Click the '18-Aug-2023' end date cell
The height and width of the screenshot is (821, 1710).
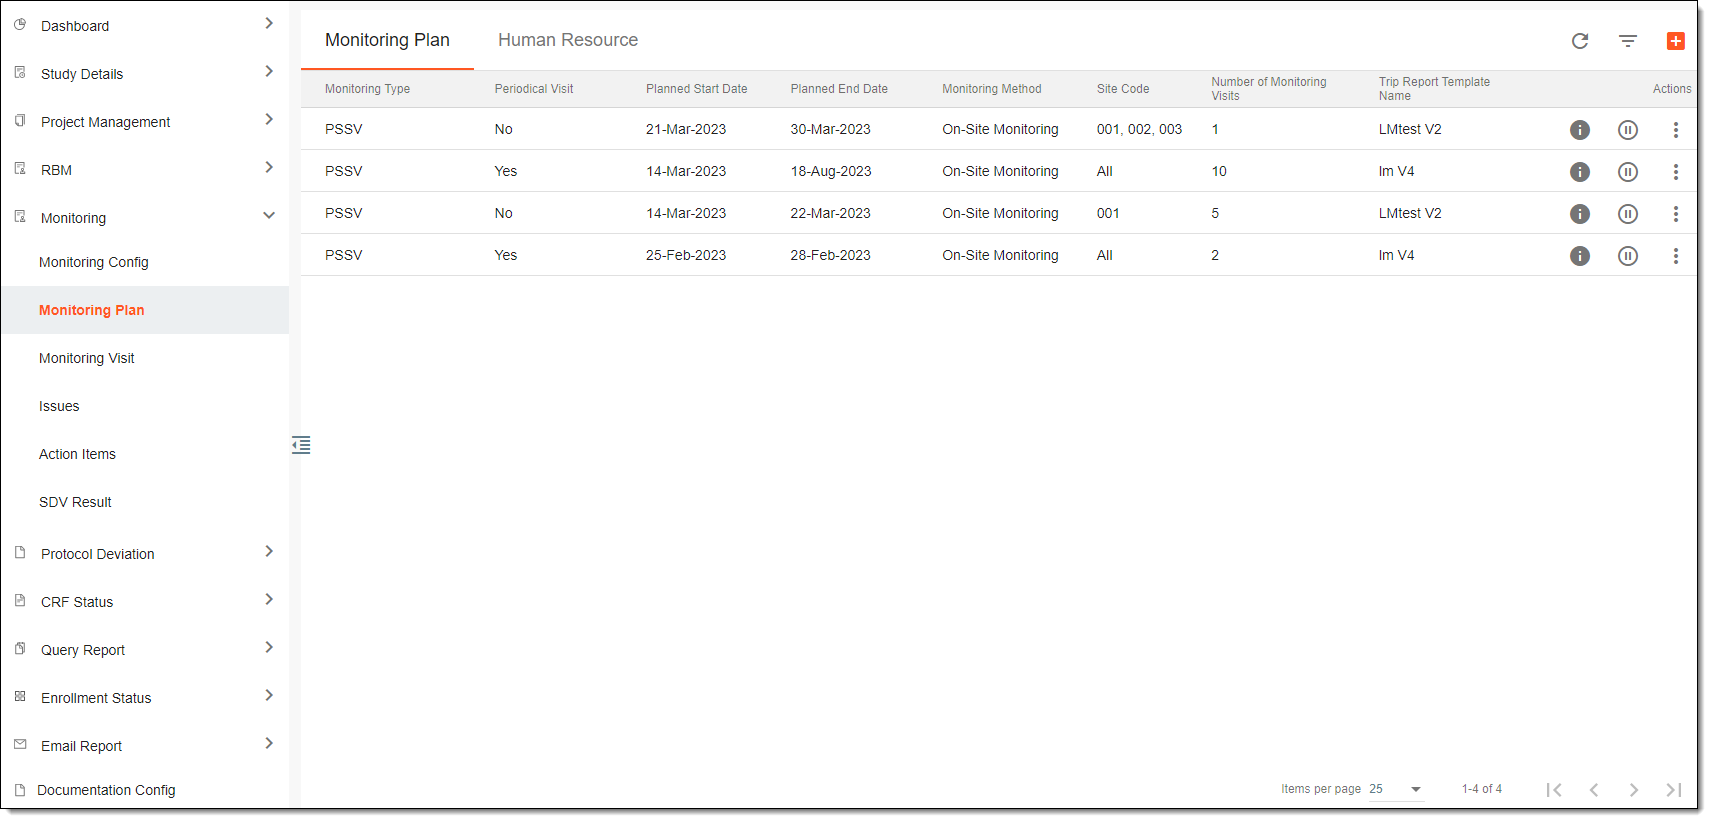[x=831, y=171]
